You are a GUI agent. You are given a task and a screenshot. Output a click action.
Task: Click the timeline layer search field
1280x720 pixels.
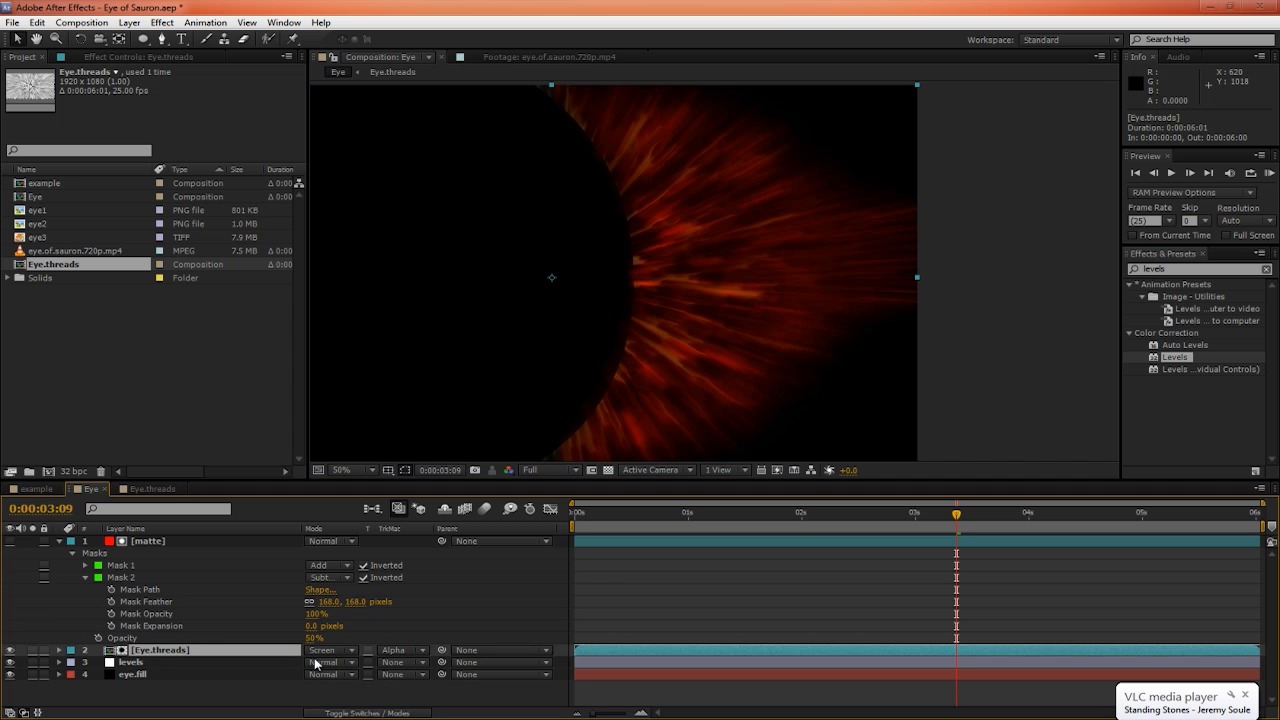tap(158, 509)
